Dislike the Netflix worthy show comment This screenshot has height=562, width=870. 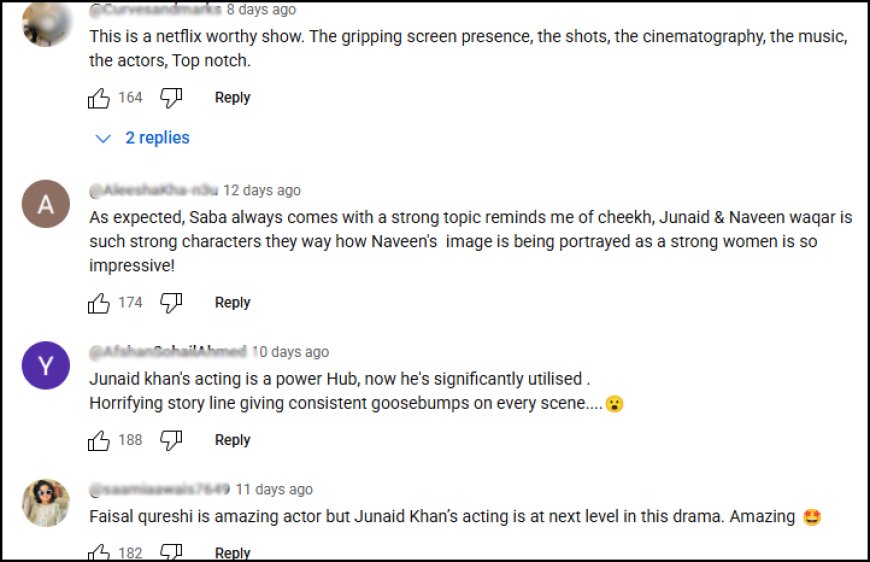(171, 98)
